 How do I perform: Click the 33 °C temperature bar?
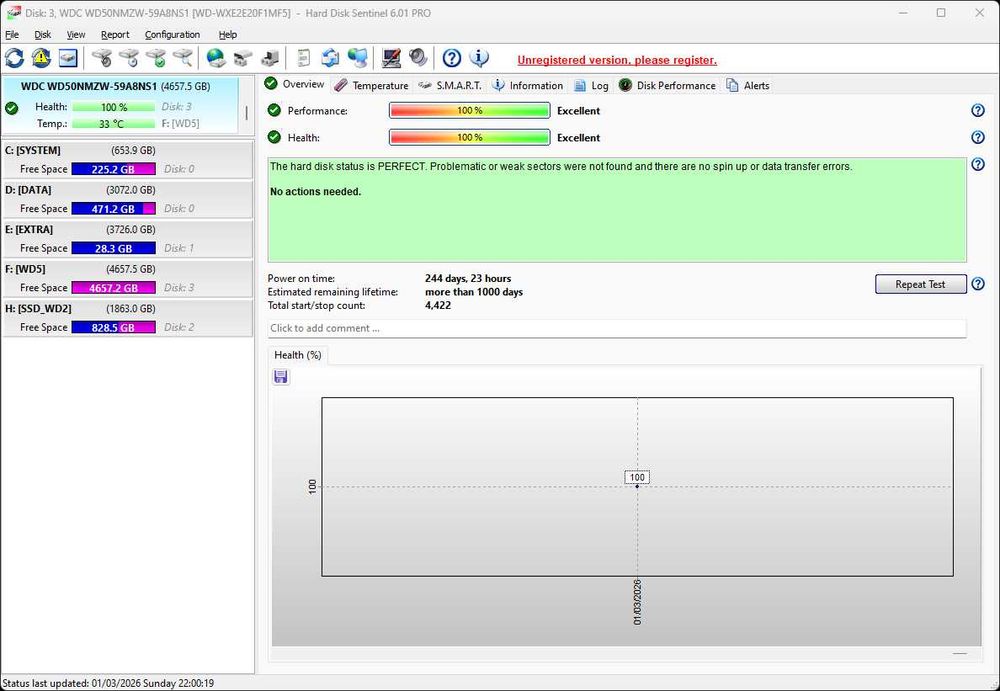[x=114, y=124]
